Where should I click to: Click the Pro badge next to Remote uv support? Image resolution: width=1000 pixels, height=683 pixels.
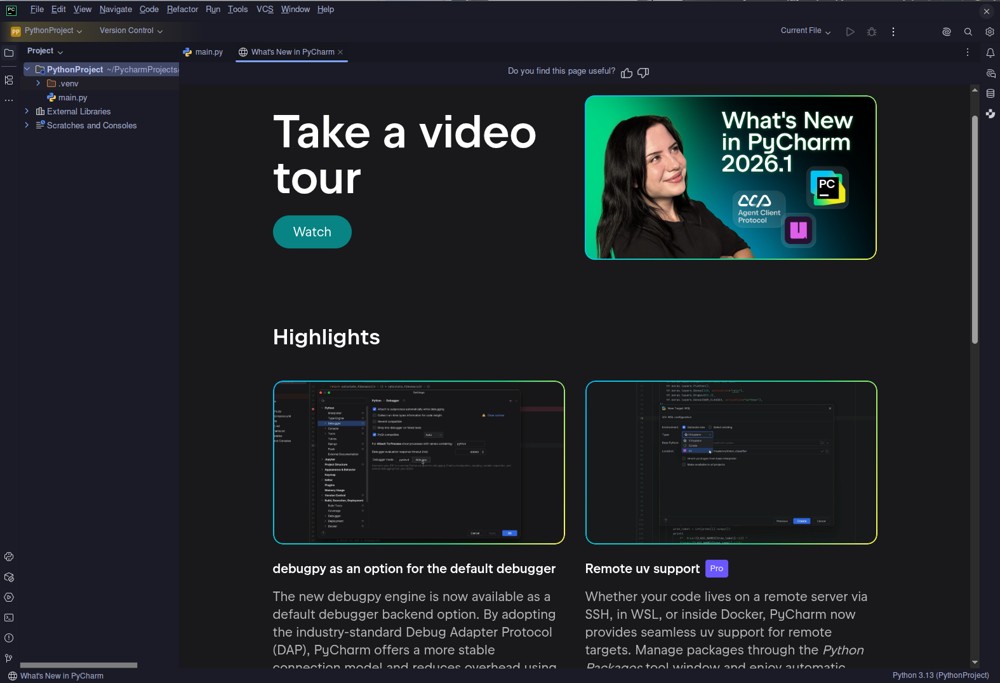[x=717, y=568]
